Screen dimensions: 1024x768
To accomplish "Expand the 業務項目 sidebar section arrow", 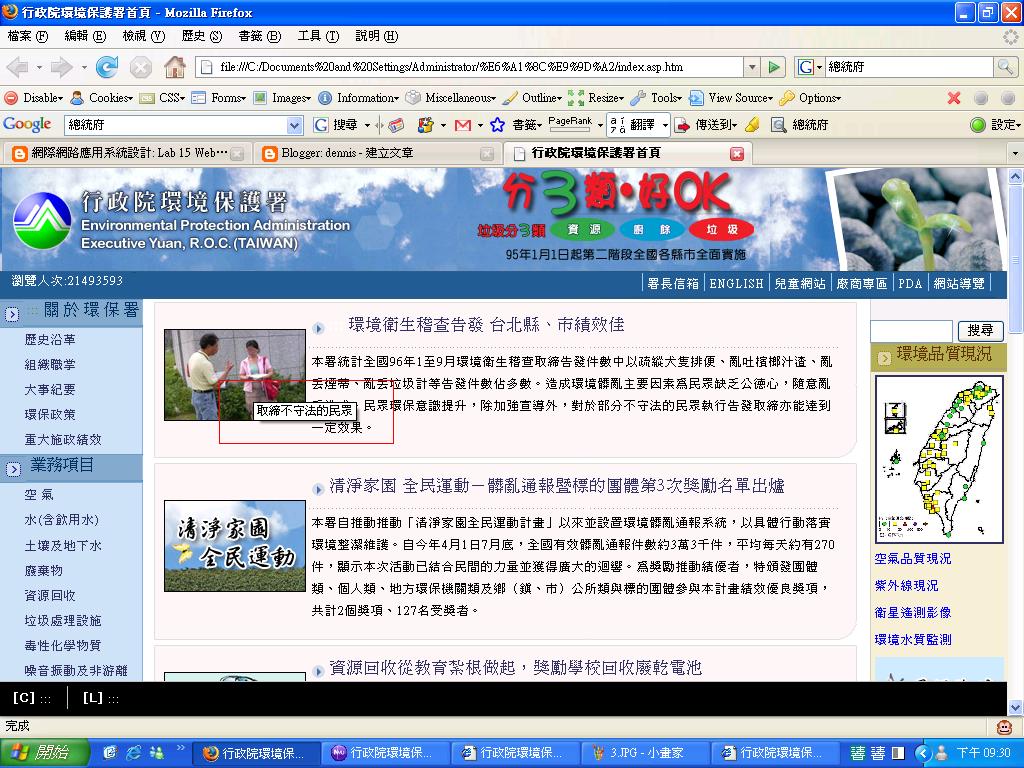I will click(12, 469).
